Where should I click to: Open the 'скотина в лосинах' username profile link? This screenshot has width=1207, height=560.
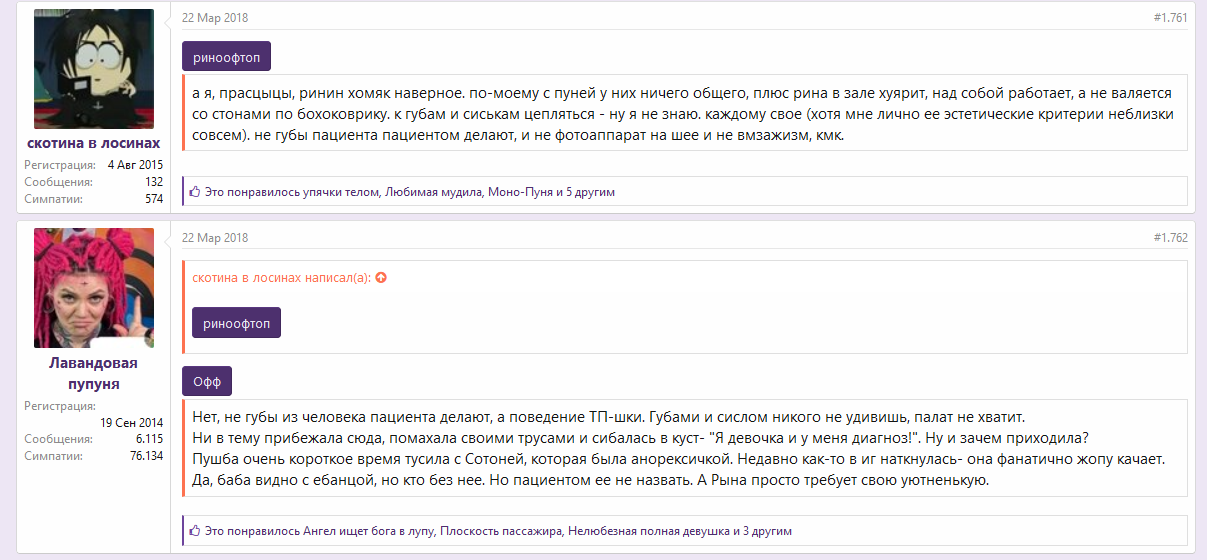pyautogui.click(x=94, y=143)
